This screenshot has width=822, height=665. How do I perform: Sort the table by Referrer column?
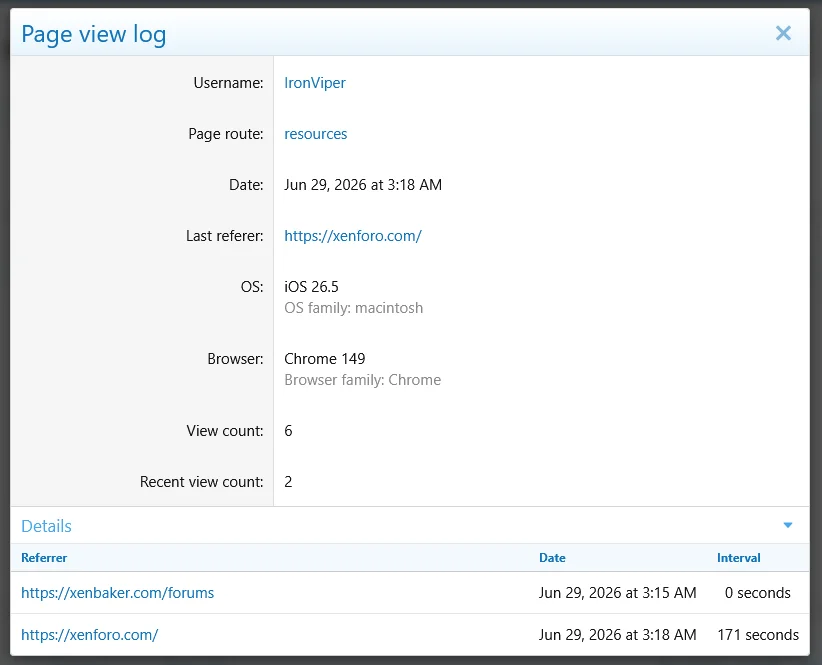[x=44, y=558]
